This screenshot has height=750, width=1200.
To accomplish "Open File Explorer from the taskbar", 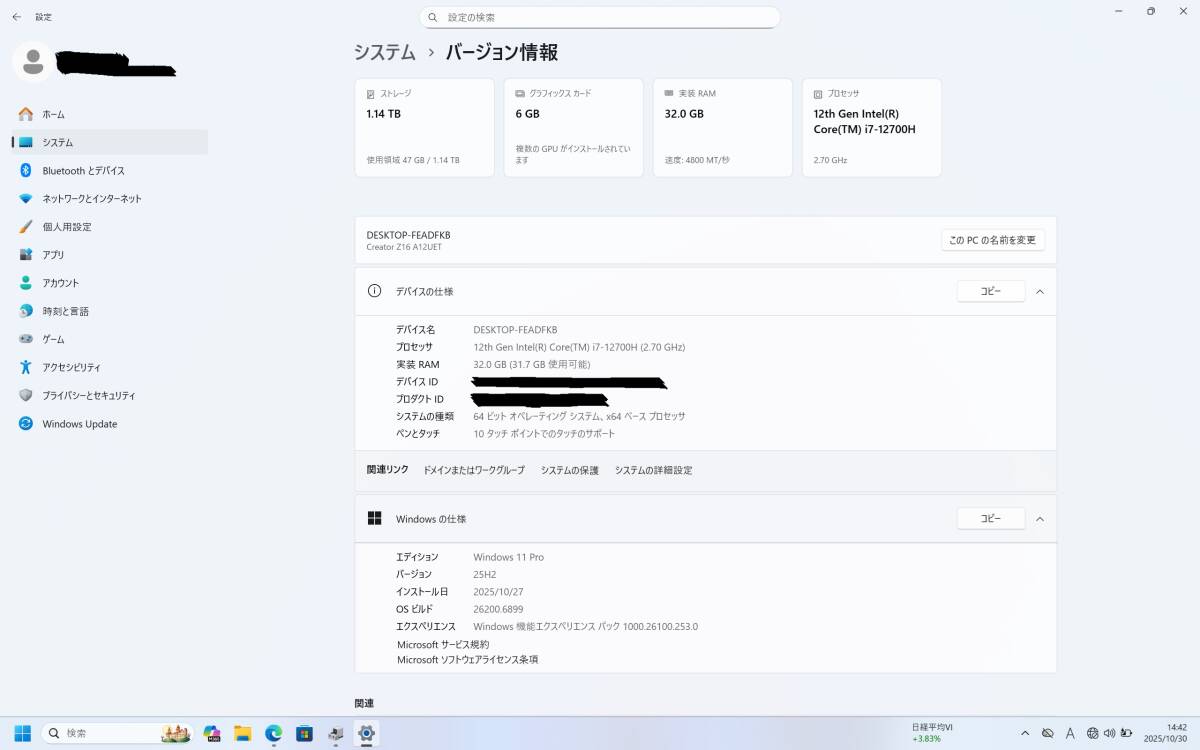I will tap(240, 733).
